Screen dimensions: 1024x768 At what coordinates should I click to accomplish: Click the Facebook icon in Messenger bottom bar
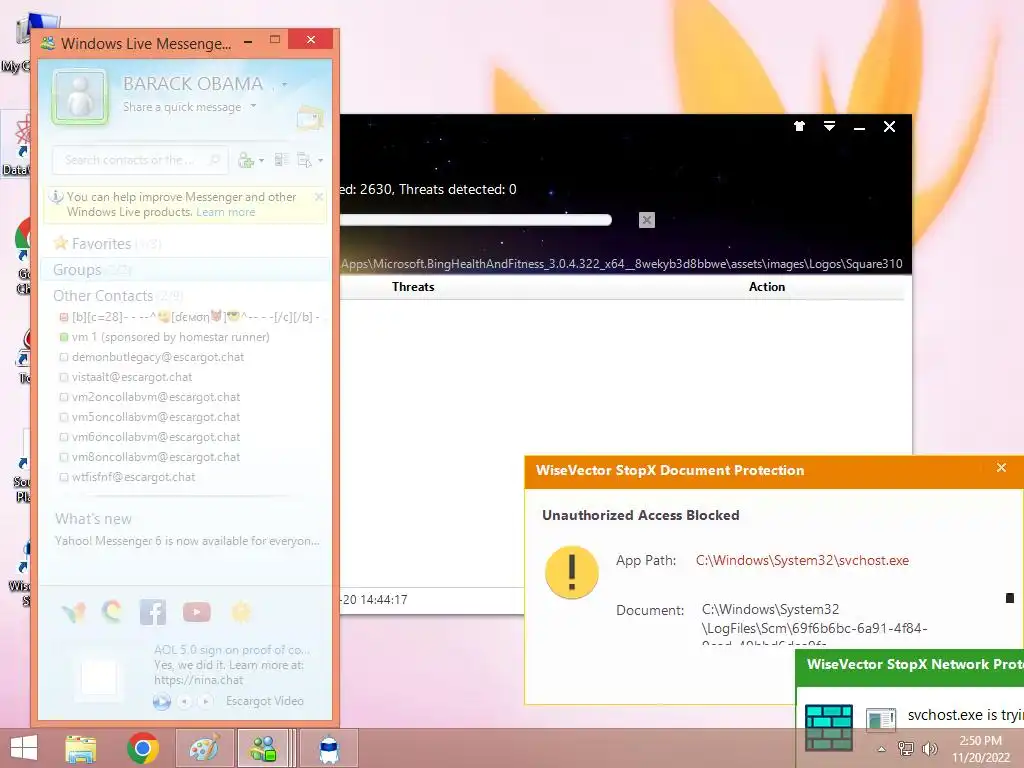point(153,612)
